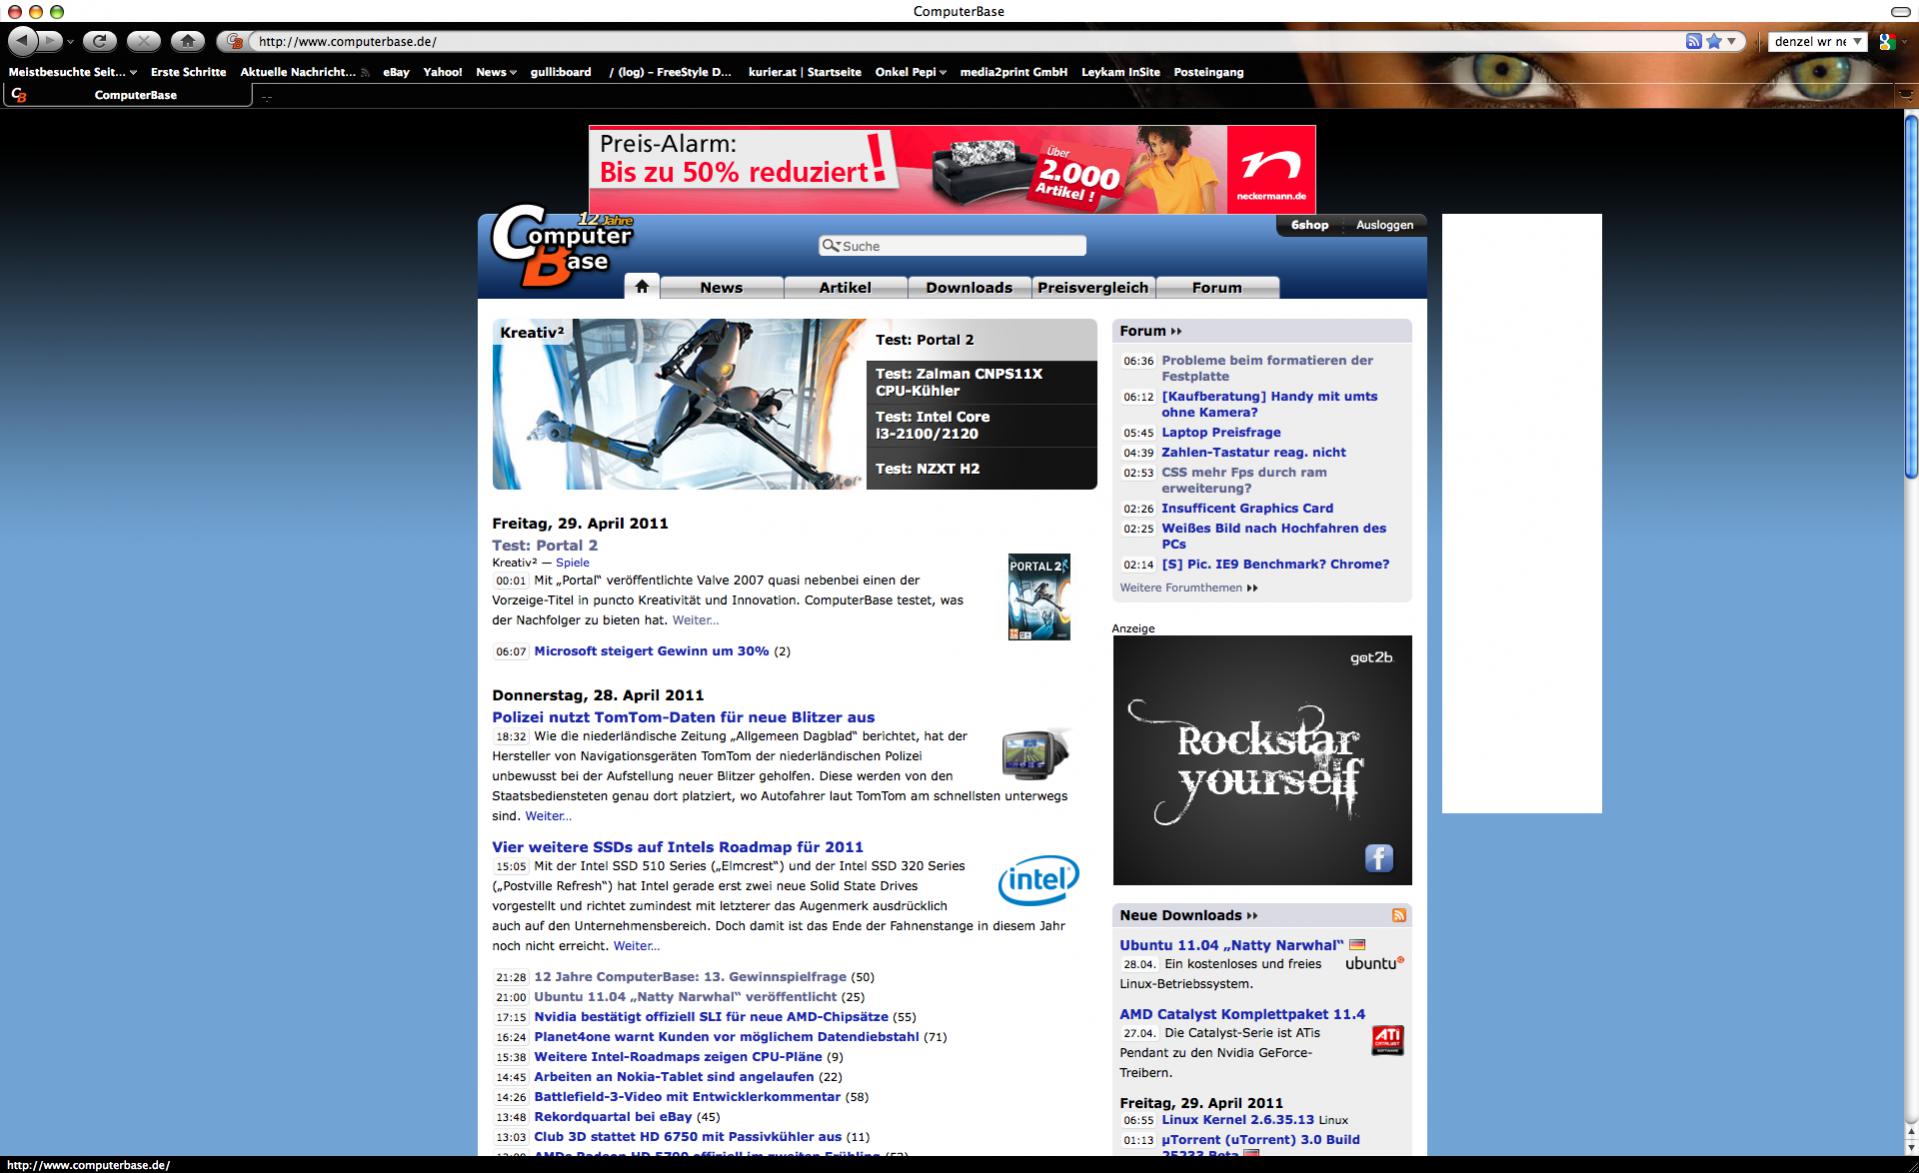Open the kurier.at Startseite bookmark
Image resolution: width=1919 pixels, height=1173 pixels.
pos(804,72)
